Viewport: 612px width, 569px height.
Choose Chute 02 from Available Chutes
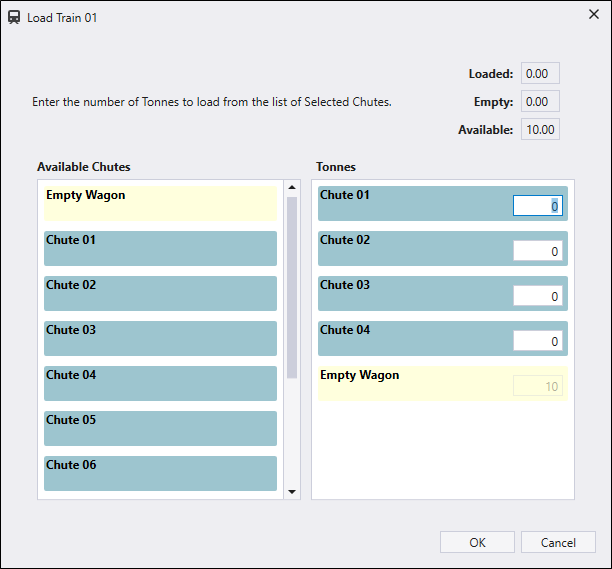pyautogui.click(x=160, y=293)
